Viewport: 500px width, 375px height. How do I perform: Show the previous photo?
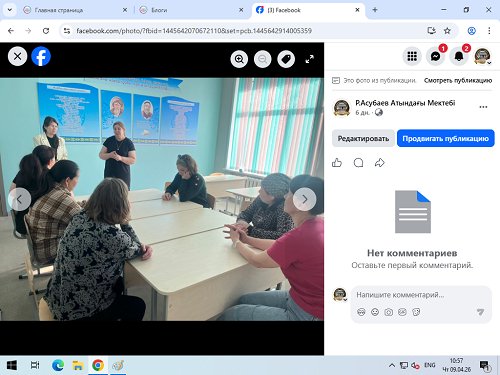pyautogui.click(x=20, y=199)
